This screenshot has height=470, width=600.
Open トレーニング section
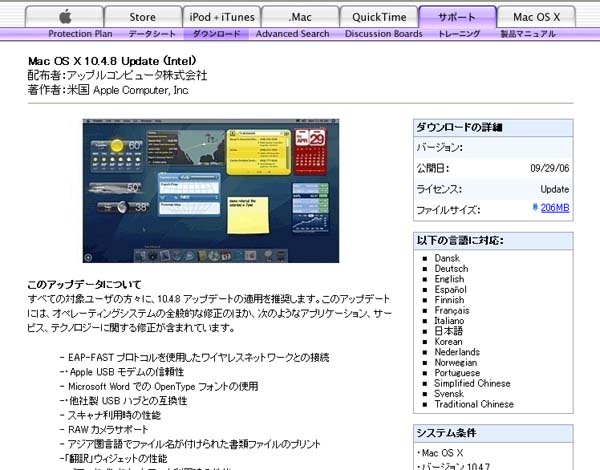(x=459, y=34)
